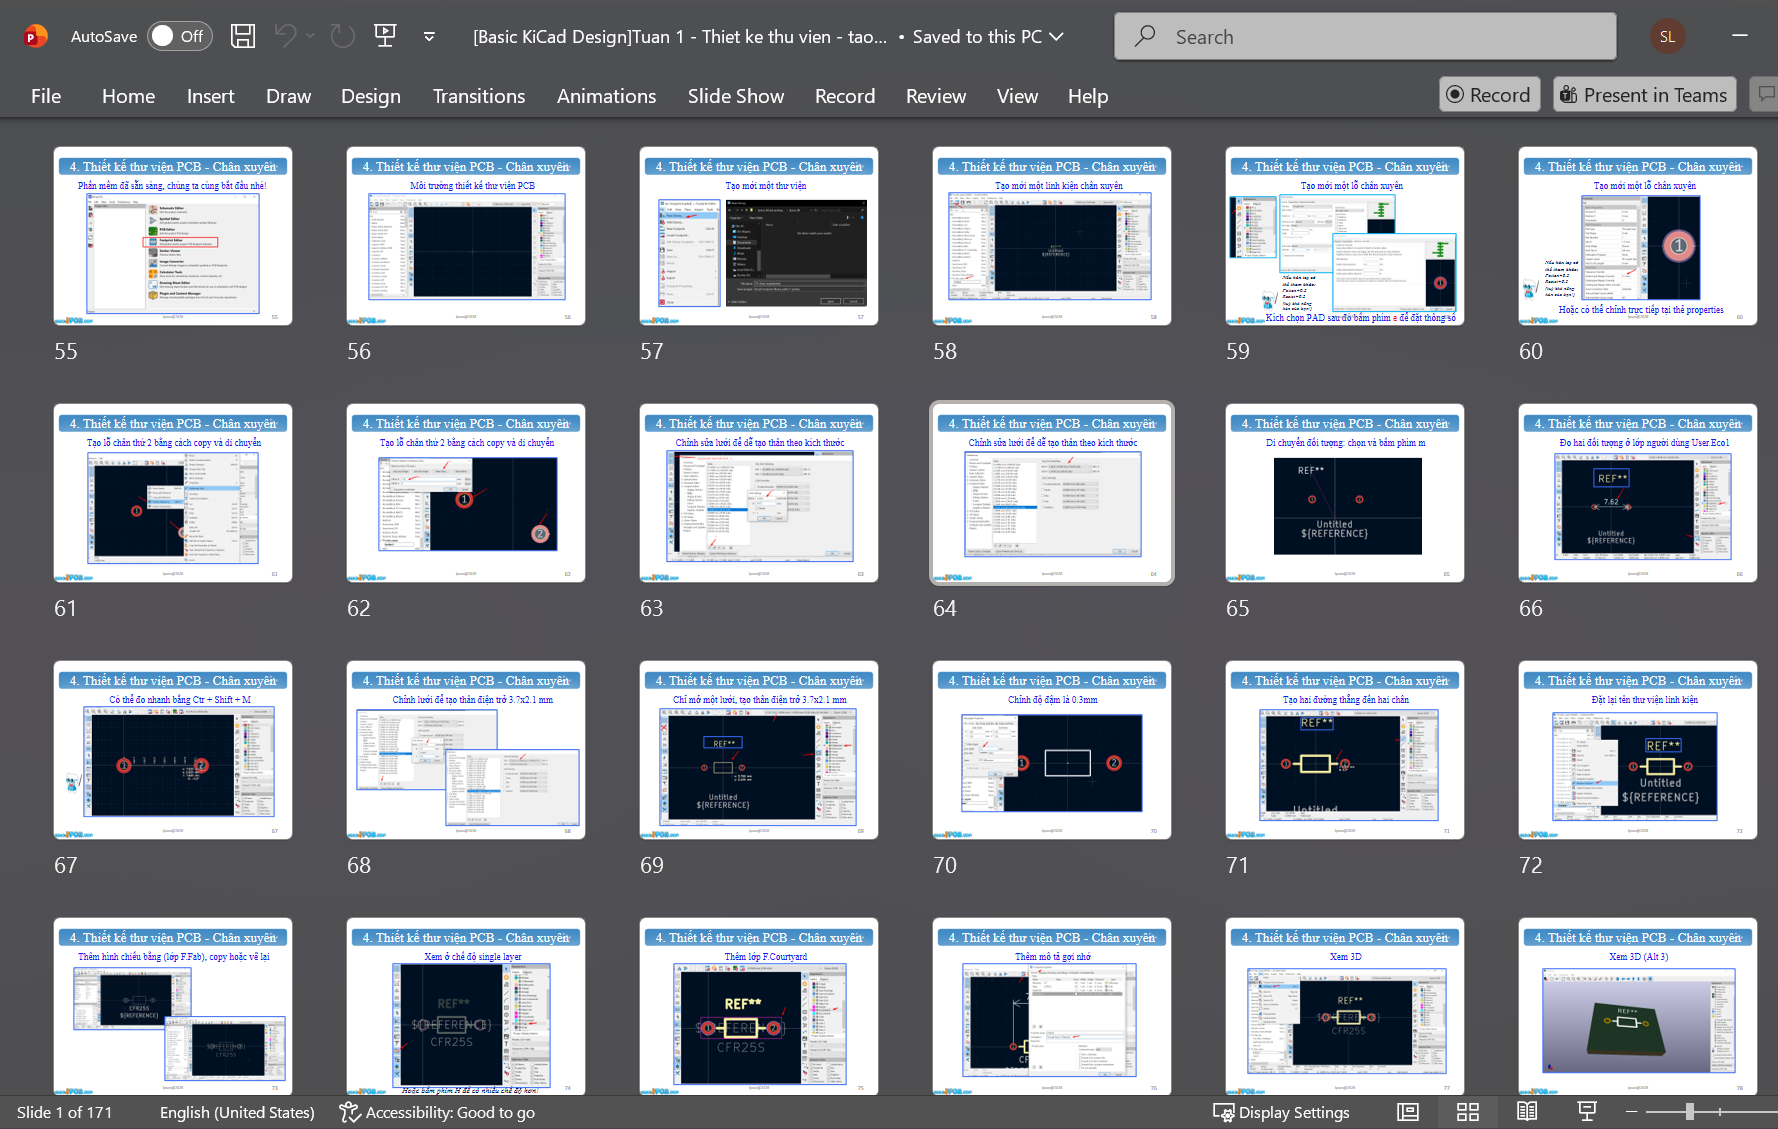Image resolution: width=1778 pixels, height=1129 pixels.
Task: Click the Save icon in title bar
Action: [242, 37]
